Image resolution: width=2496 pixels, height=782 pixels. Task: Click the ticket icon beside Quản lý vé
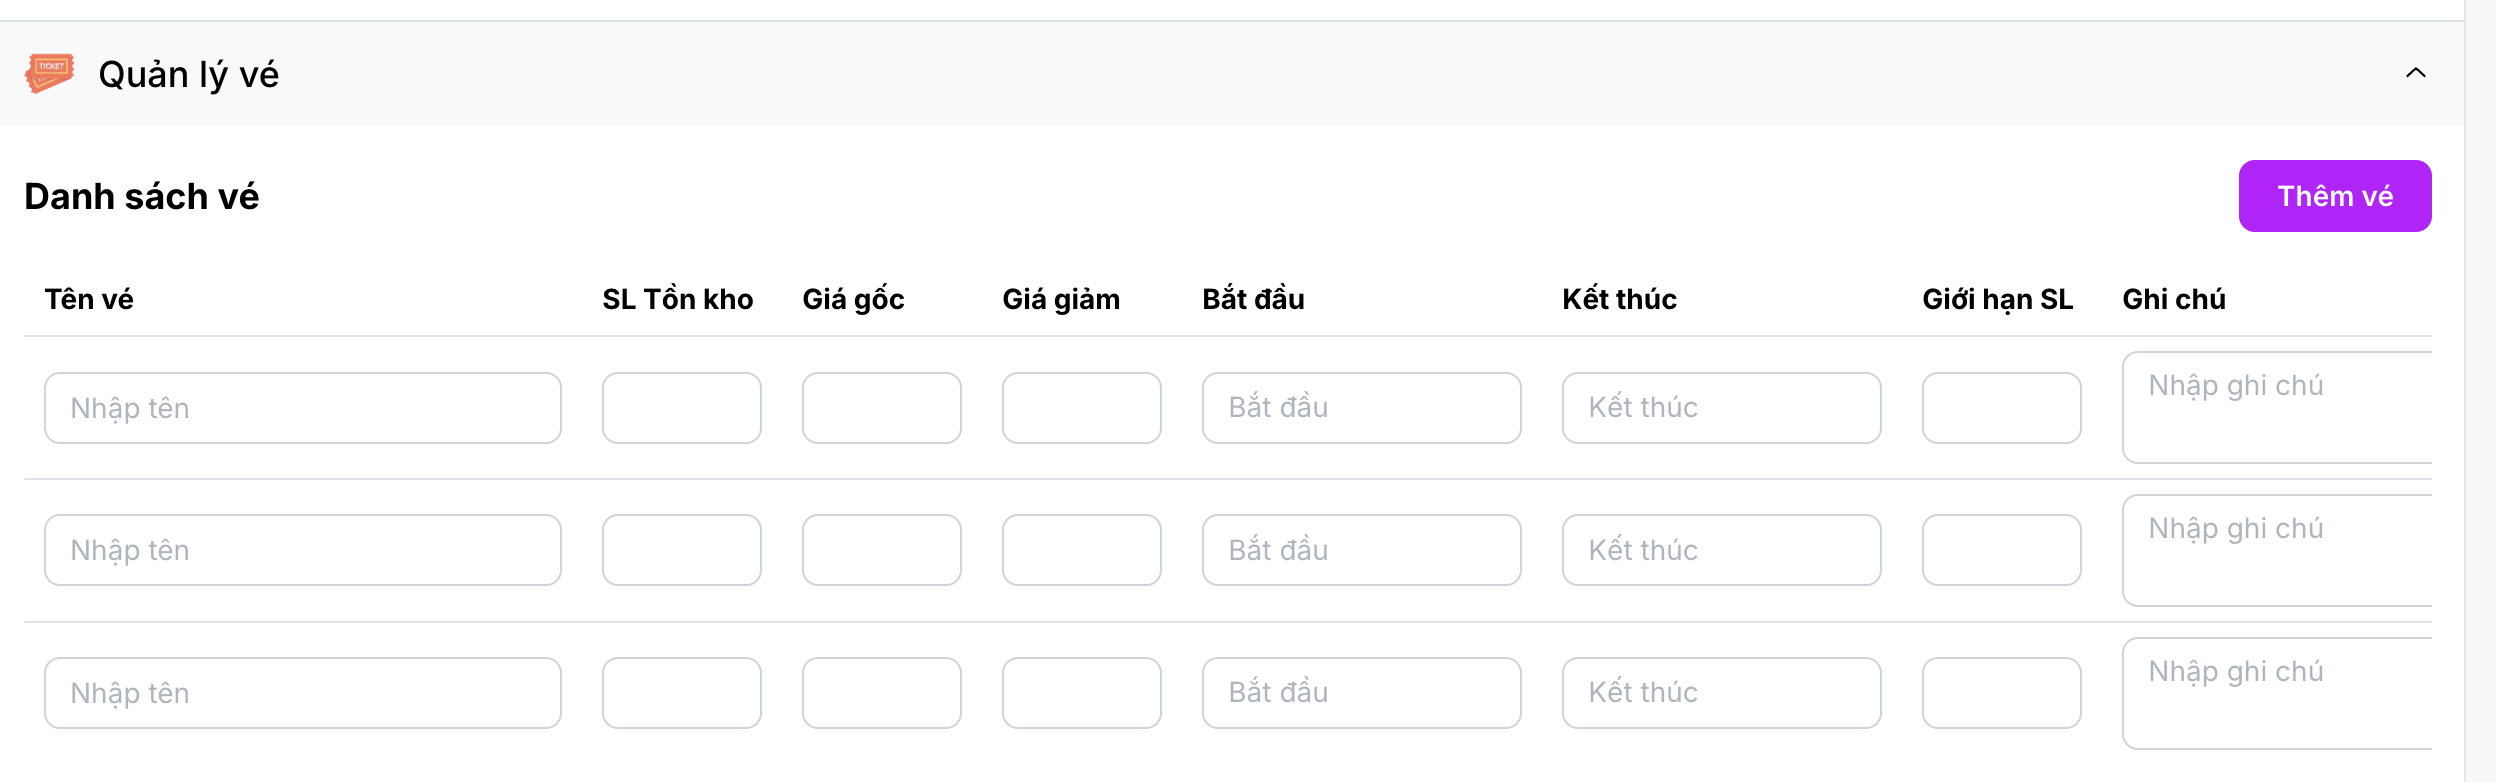click(x=50, y=73)
